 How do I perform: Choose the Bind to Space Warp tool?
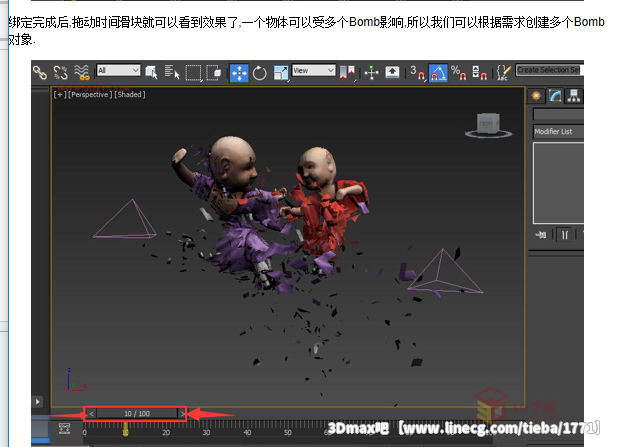(x=82, y=73)
